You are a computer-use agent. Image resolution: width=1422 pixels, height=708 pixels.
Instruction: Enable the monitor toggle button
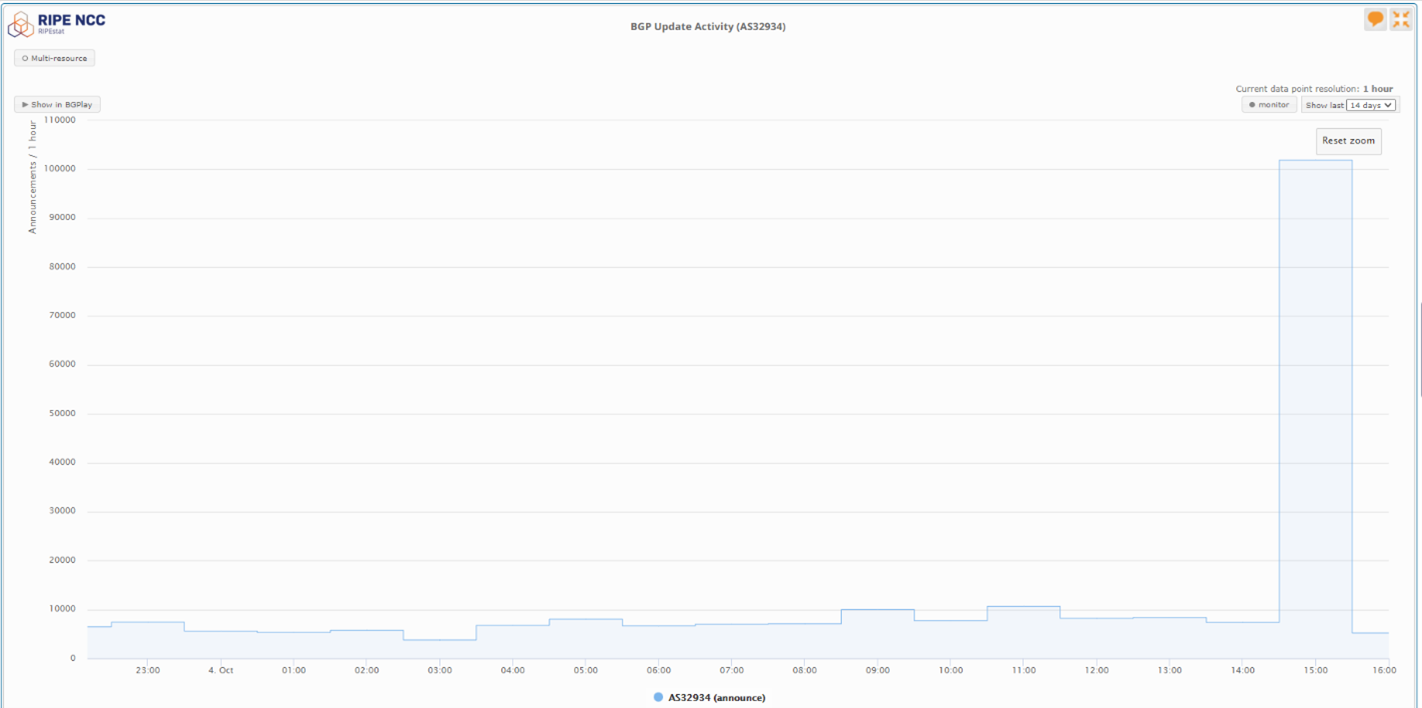coord(1269,105)
